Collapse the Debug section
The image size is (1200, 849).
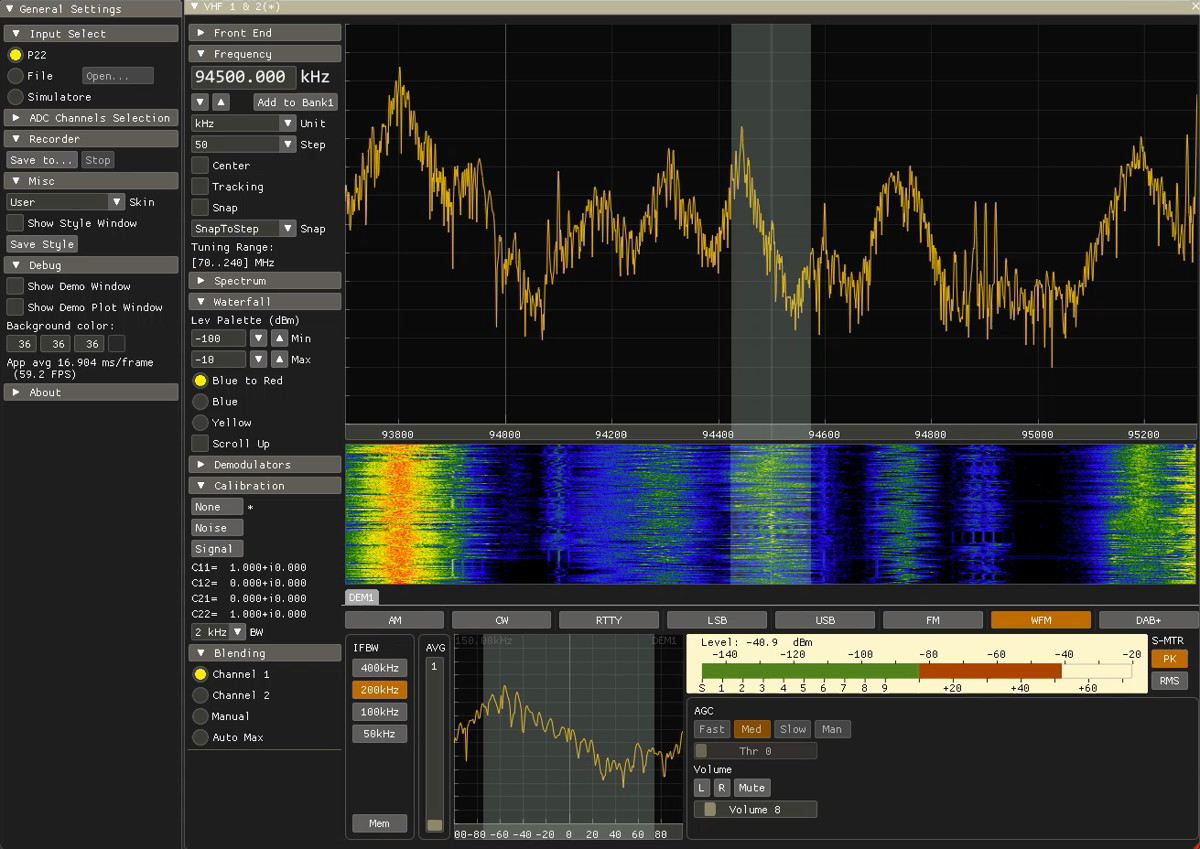pyautogui.click(x=91, y=265)
